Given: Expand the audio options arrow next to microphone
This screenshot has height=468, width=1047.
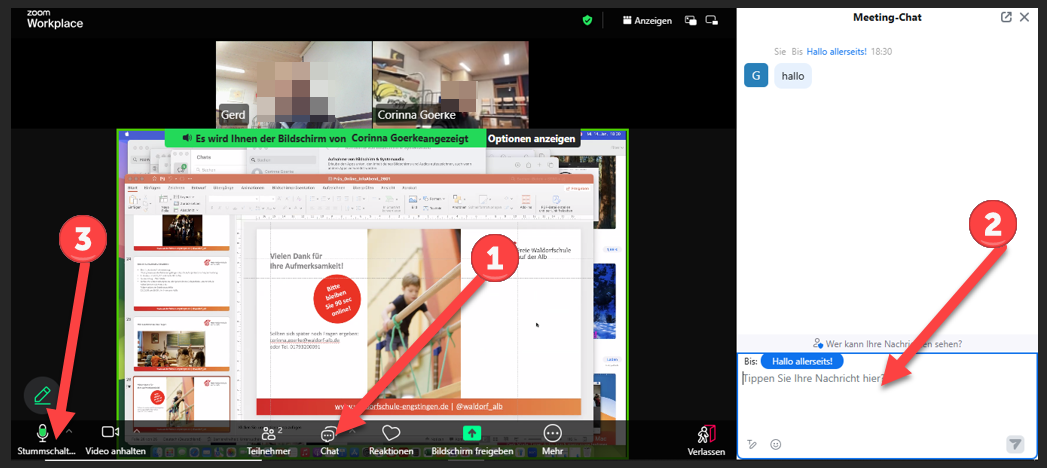Looking at the screenshot, I should click(x=70, y=430).
